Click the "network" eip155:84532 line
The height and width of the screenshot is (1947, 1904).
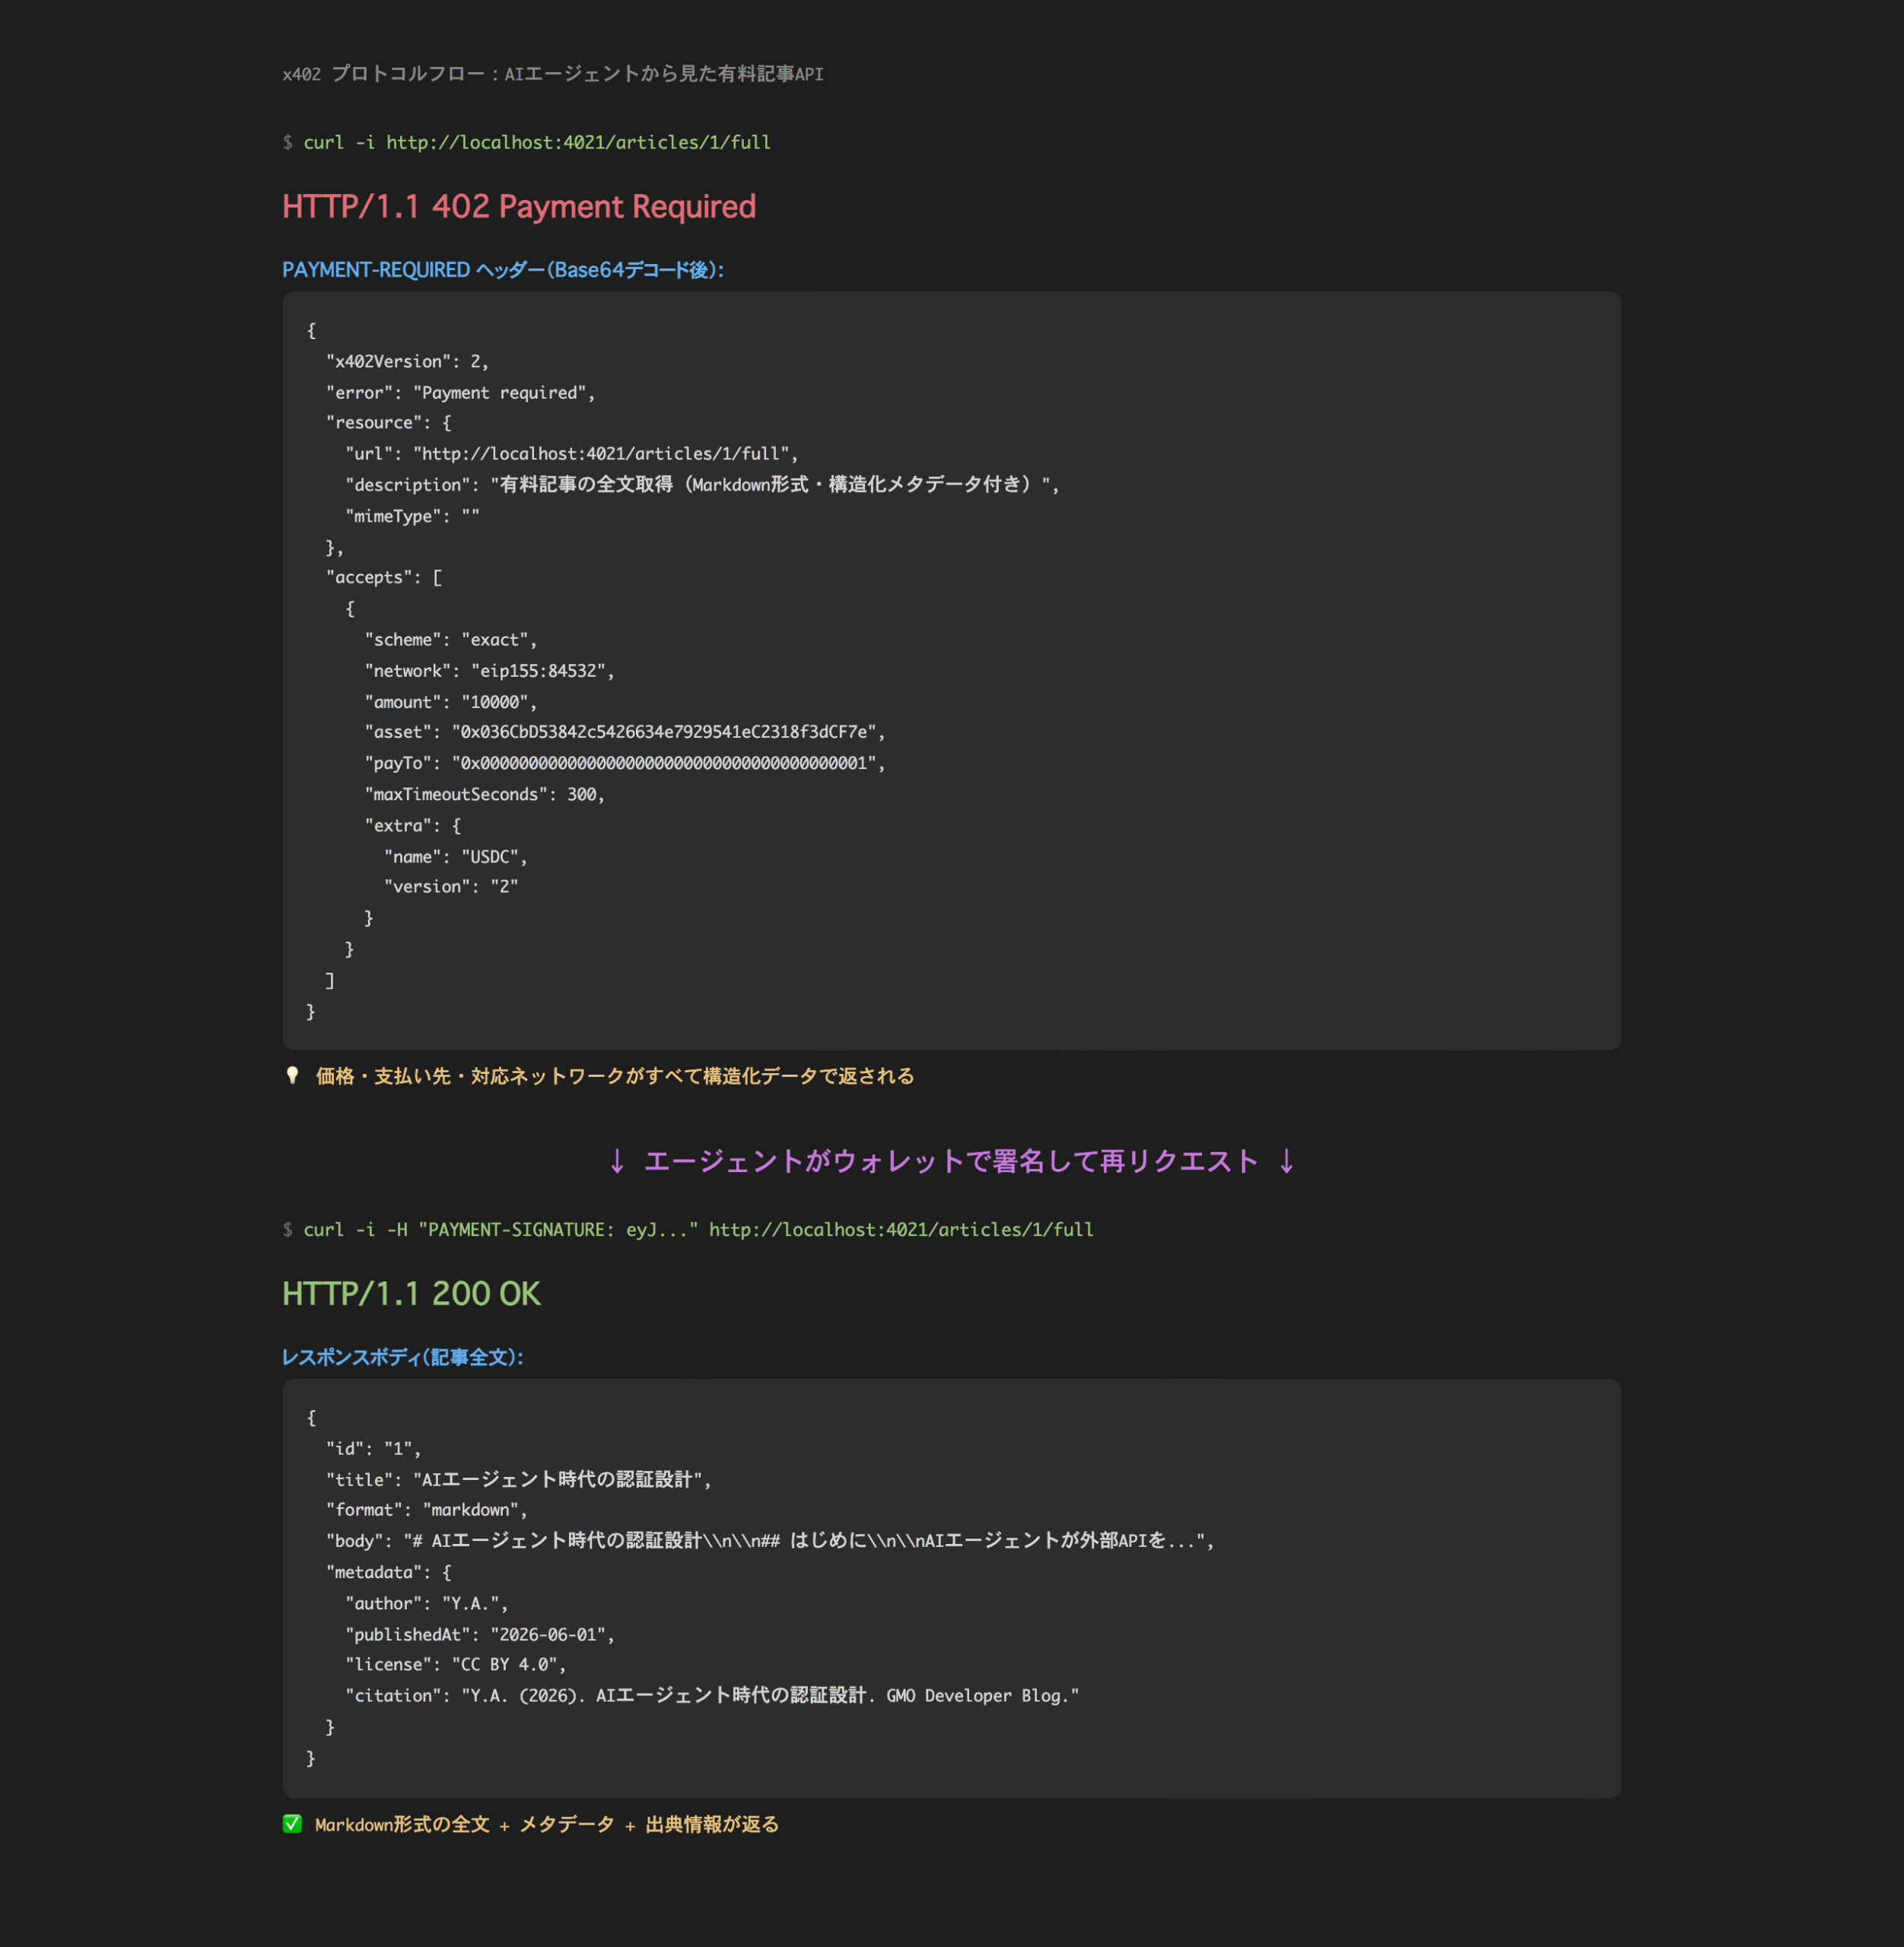tap(489, 671)
